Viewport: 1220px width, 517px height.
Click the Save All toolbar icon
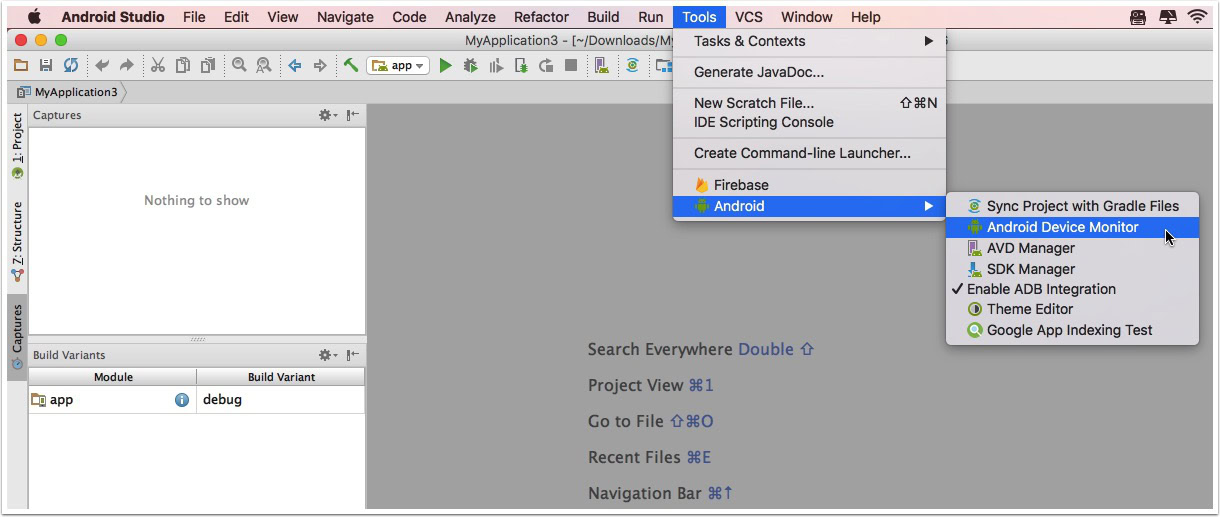point(46,65)
